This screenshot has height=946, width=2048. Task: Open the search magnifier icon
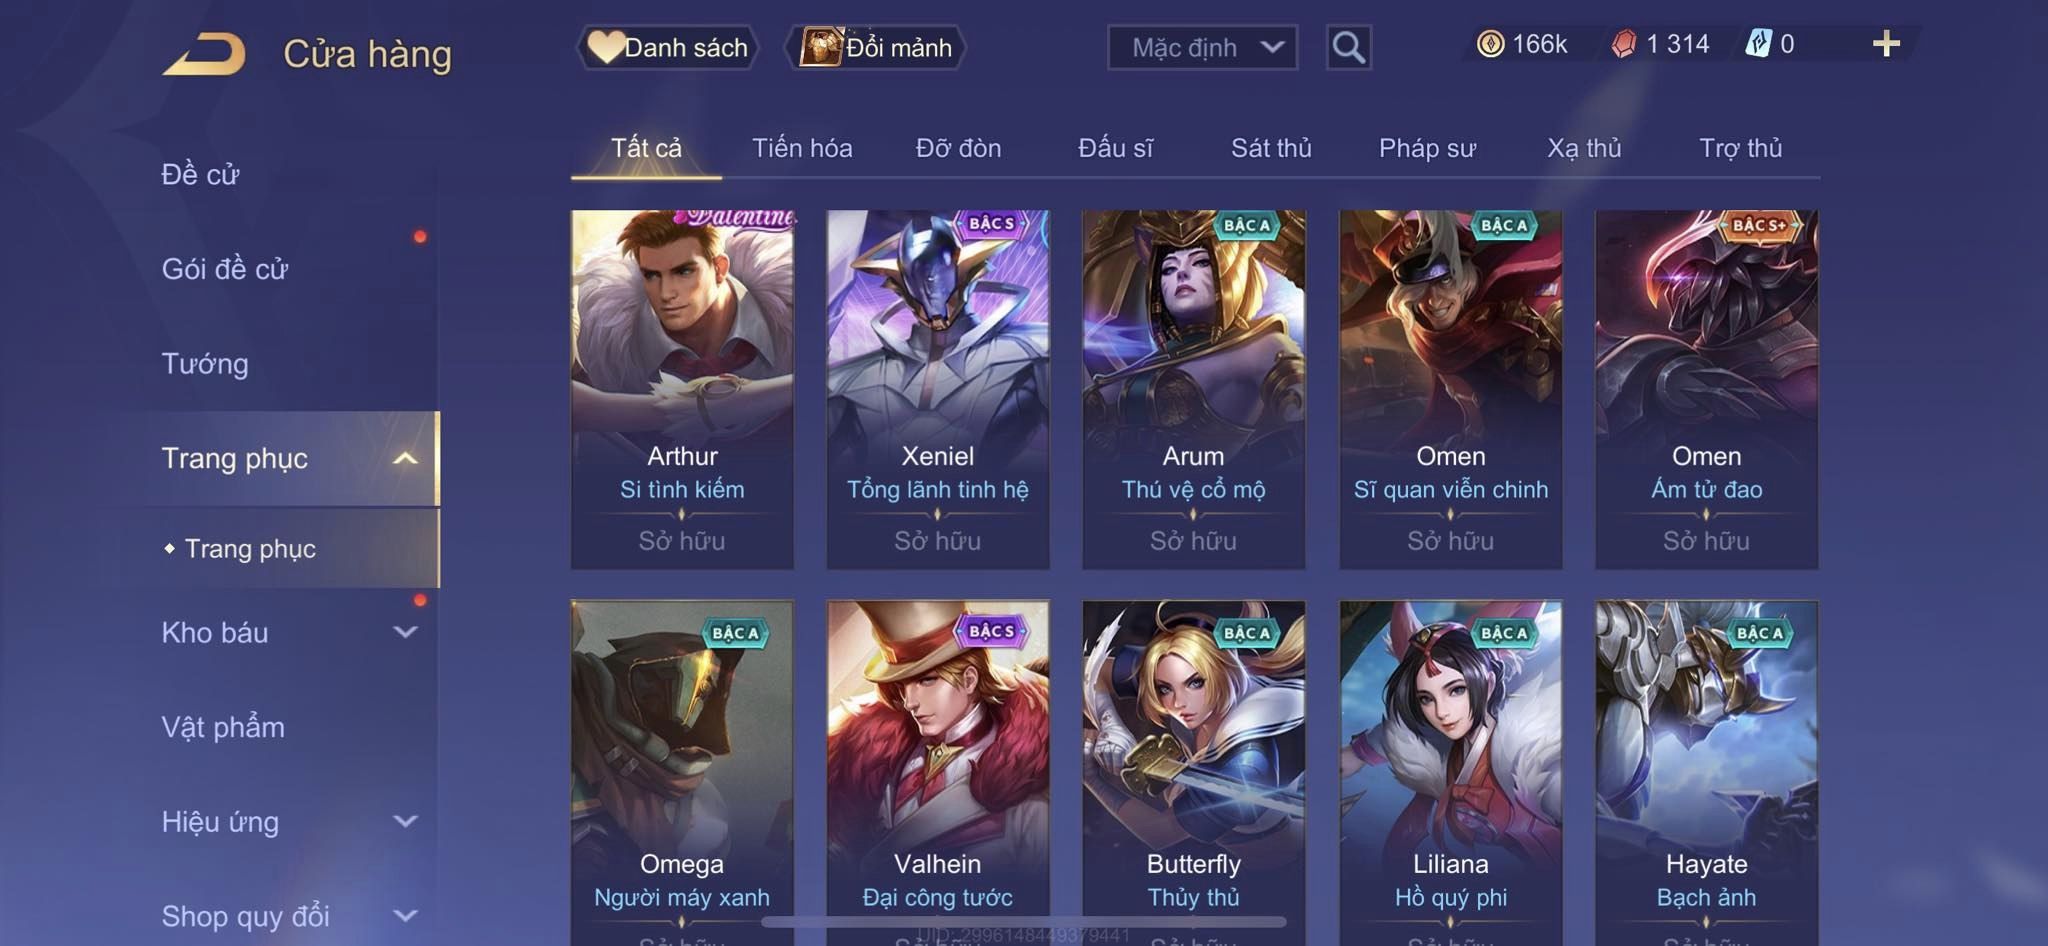tap(1348, 47)
